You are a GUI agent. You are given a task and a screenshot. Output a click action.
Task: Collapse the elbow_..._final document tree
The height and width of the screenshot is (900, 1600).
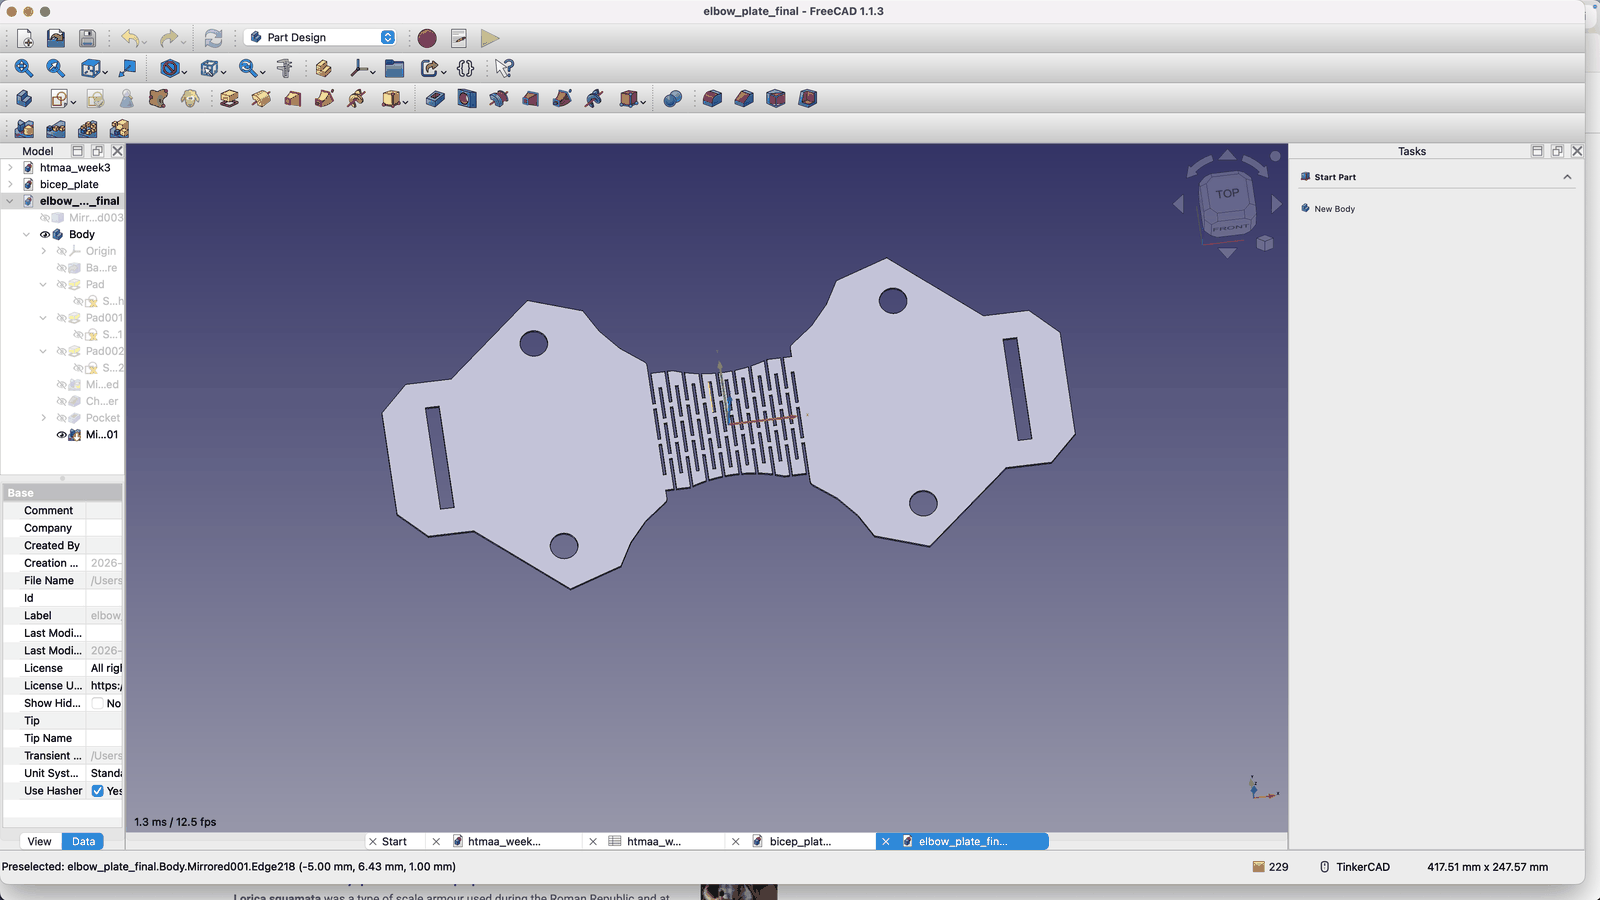click(10, 201)
